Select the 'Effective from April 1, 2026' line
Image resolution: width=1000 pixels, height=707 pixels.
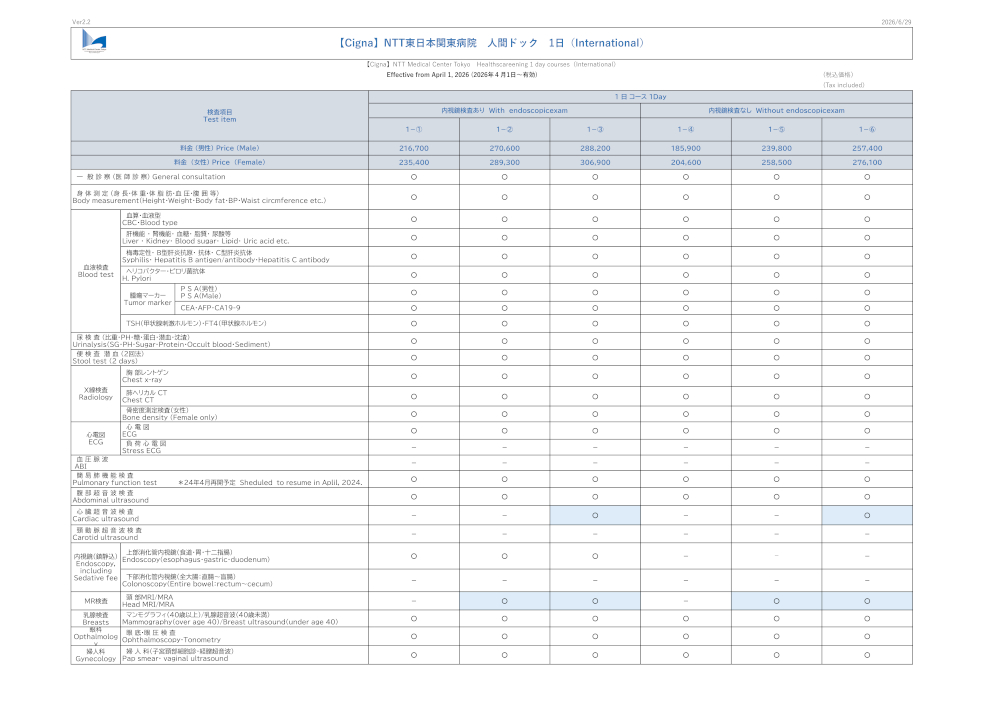coord(462,75)
